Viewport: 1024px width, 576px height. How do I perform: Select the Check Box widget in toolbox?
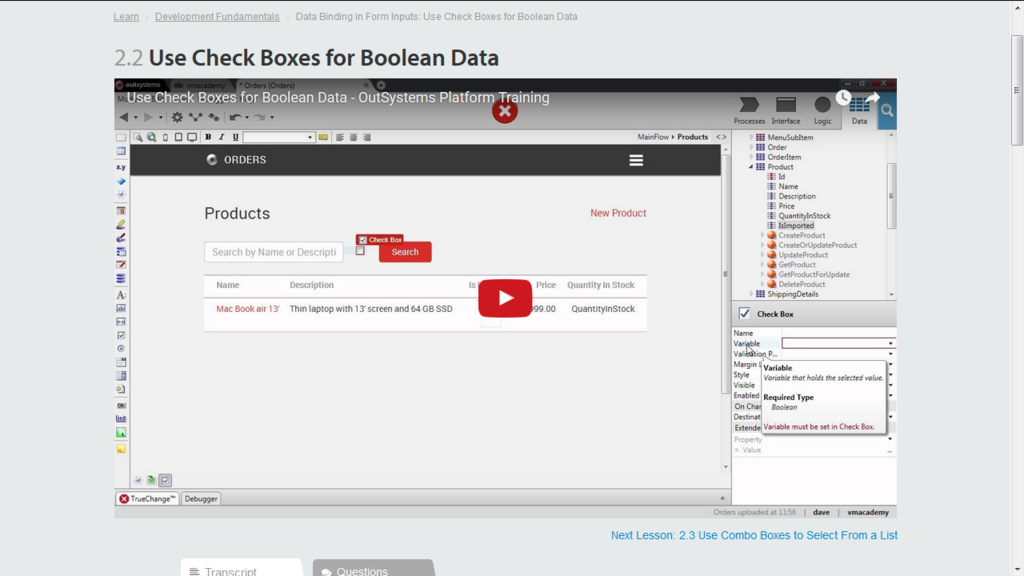coord(121,335)
